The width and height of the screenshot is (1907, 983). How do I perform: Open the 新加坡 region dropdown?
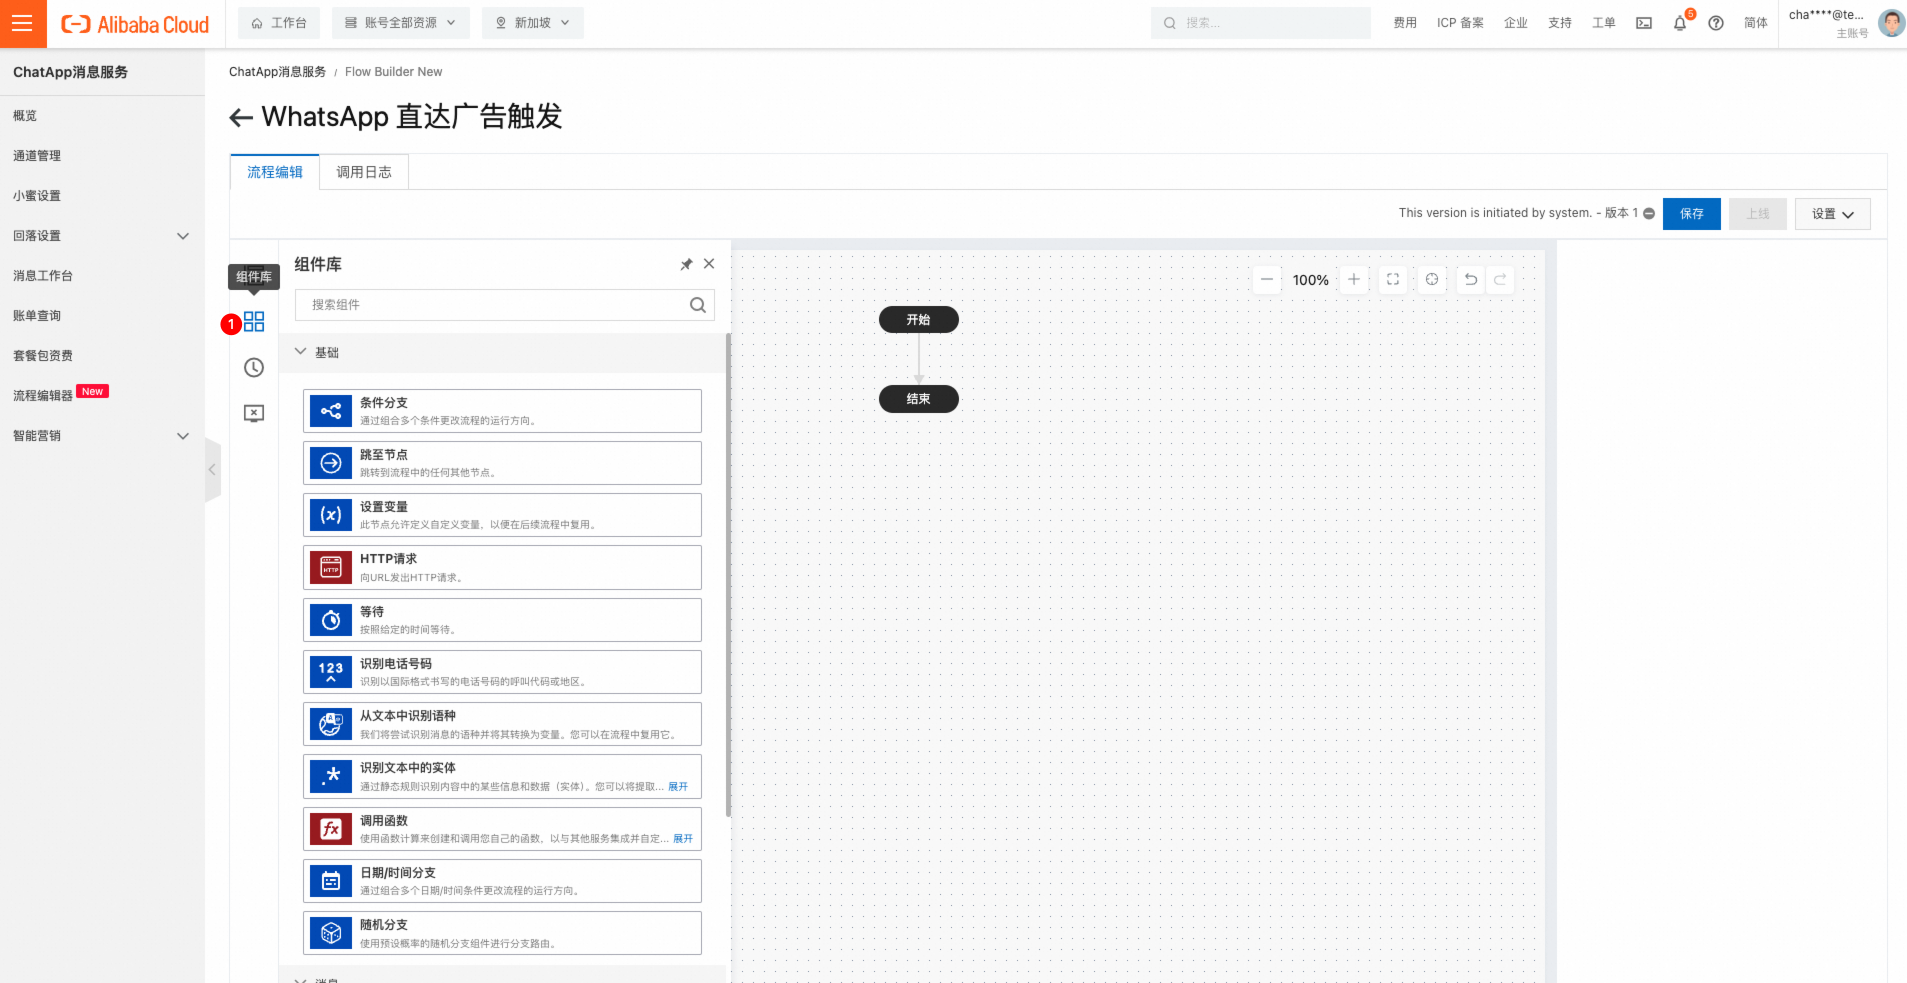click(533, 23)
